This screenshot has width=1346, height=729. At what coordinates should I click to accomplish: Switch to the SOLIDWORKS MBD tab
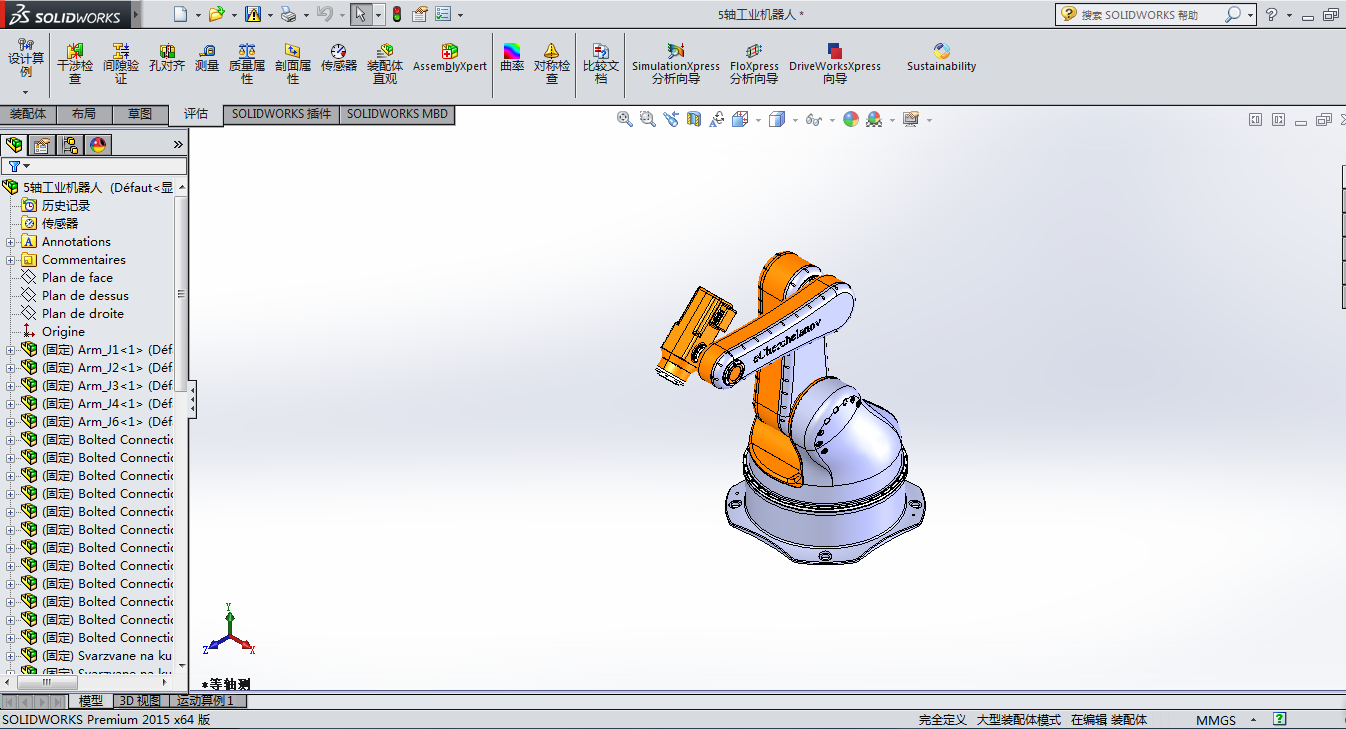(397, 114)
